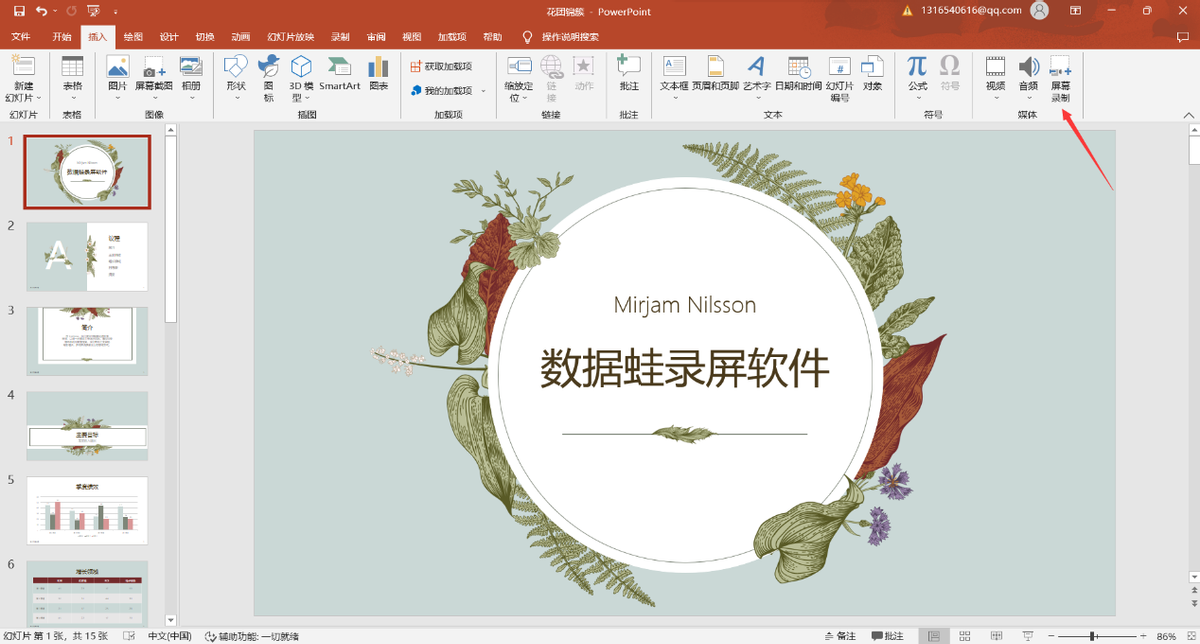
Task: Insert 图标 icons
Action: [x=268, y=79]
